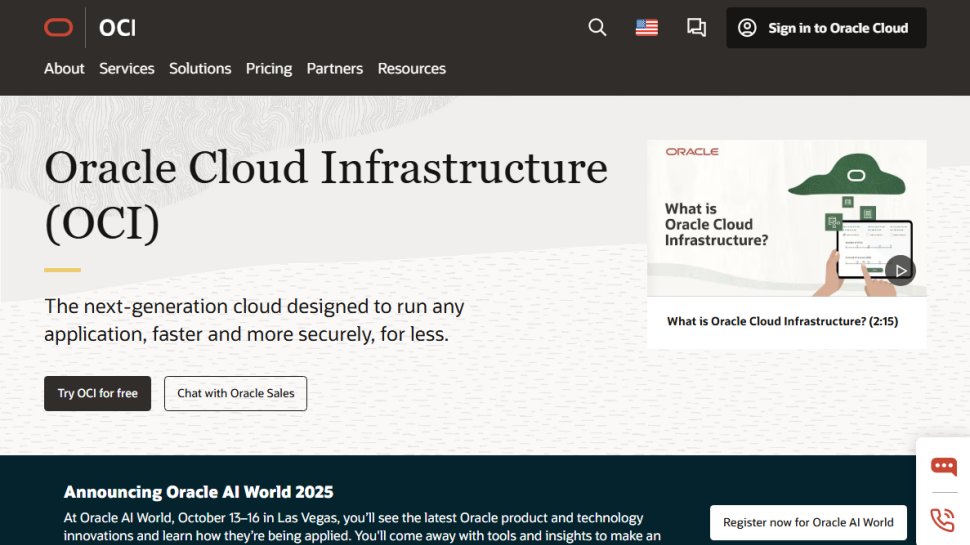
Task: Open the Partners menu
Action: [x=335, y=69]
